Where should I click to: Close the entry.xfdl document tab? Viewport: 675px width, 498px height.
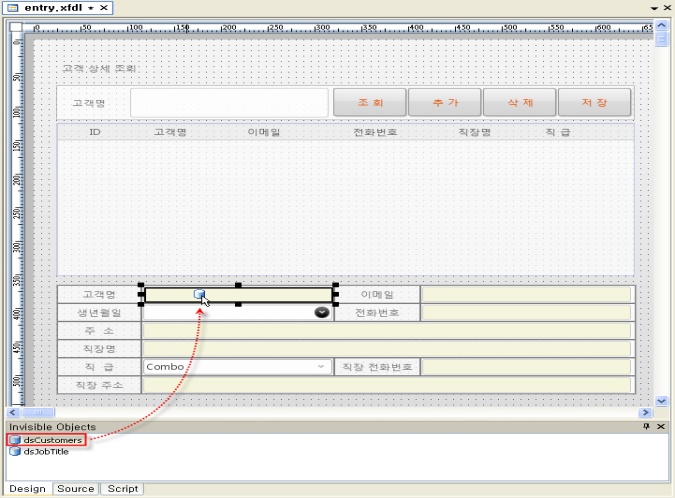[x=105, y=7]
